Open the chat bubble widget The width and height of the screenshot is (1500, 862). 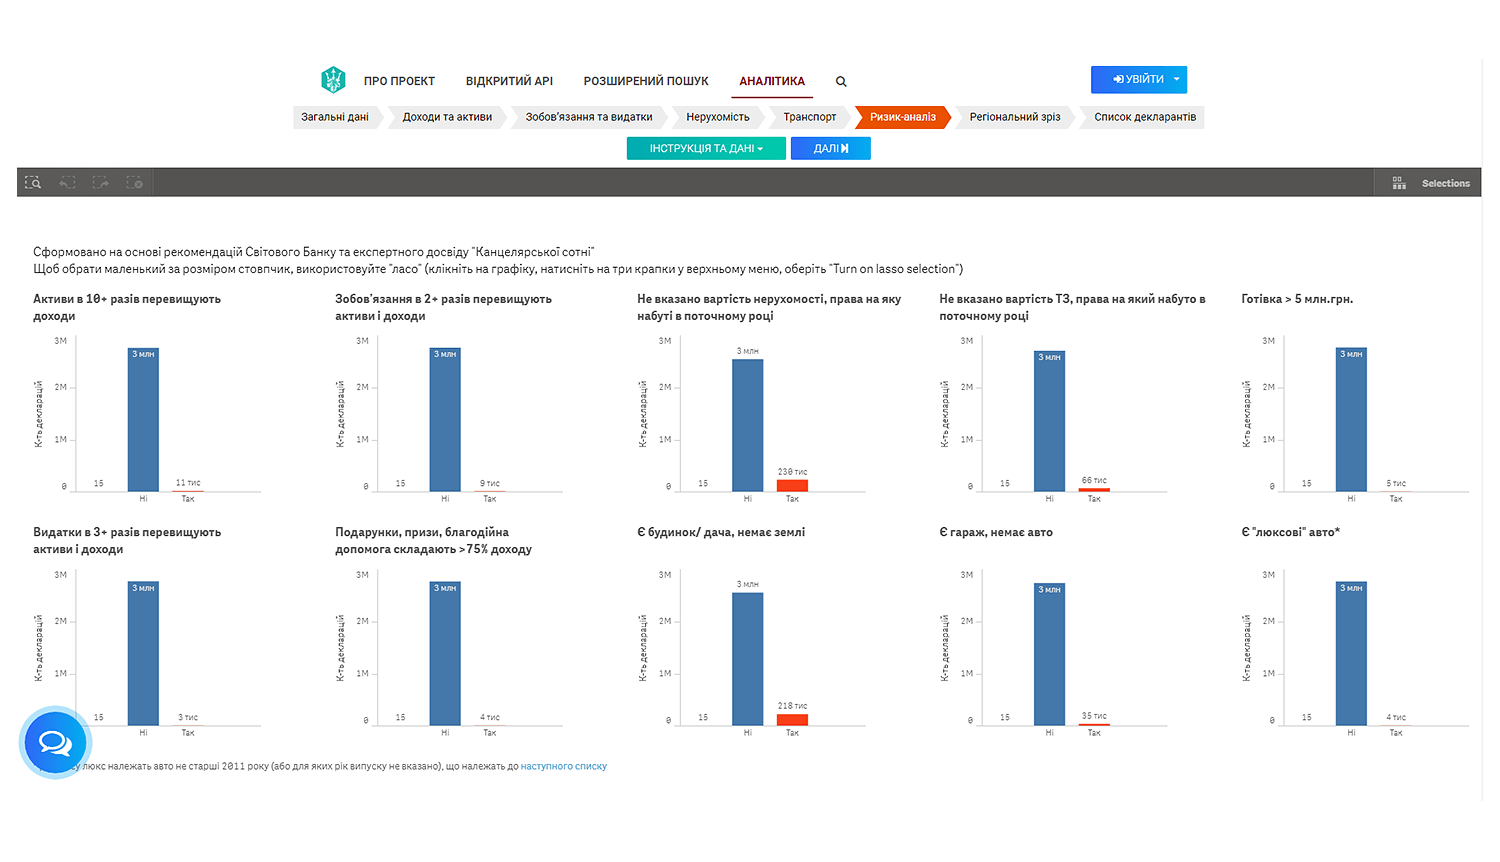pos(55,743)
